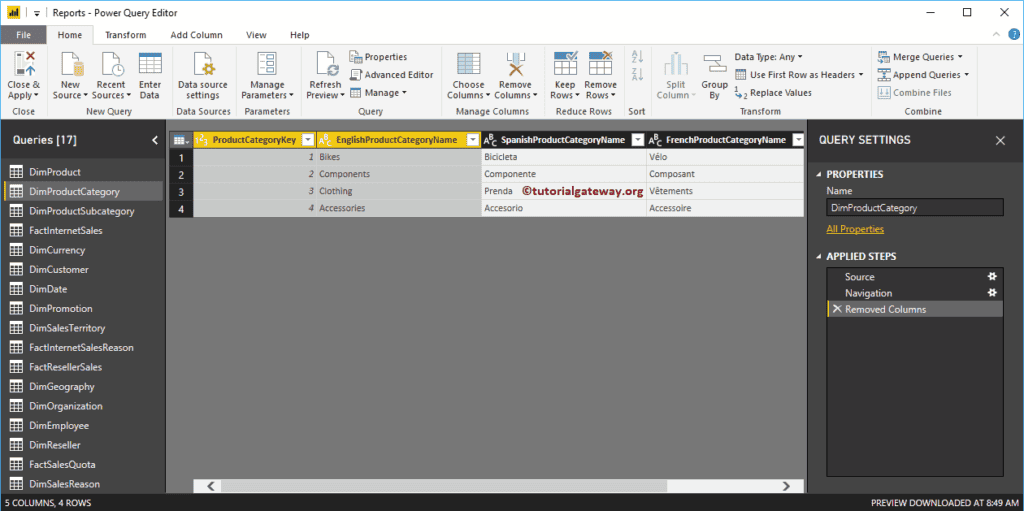Select the DimProductSubcategory query
The image size is (1024, 511).
[82, 211]
